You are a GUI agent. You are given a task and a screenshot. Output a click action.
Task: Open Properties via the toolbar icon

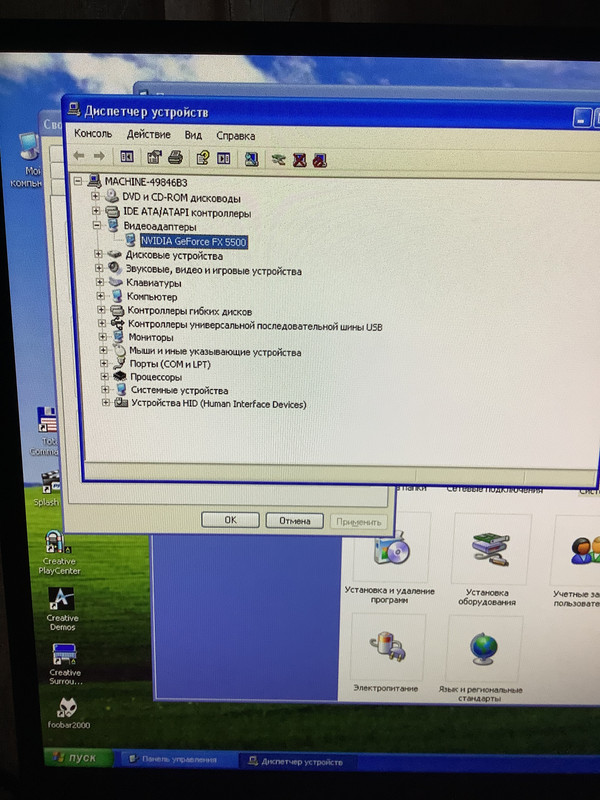tap(154, 157)
